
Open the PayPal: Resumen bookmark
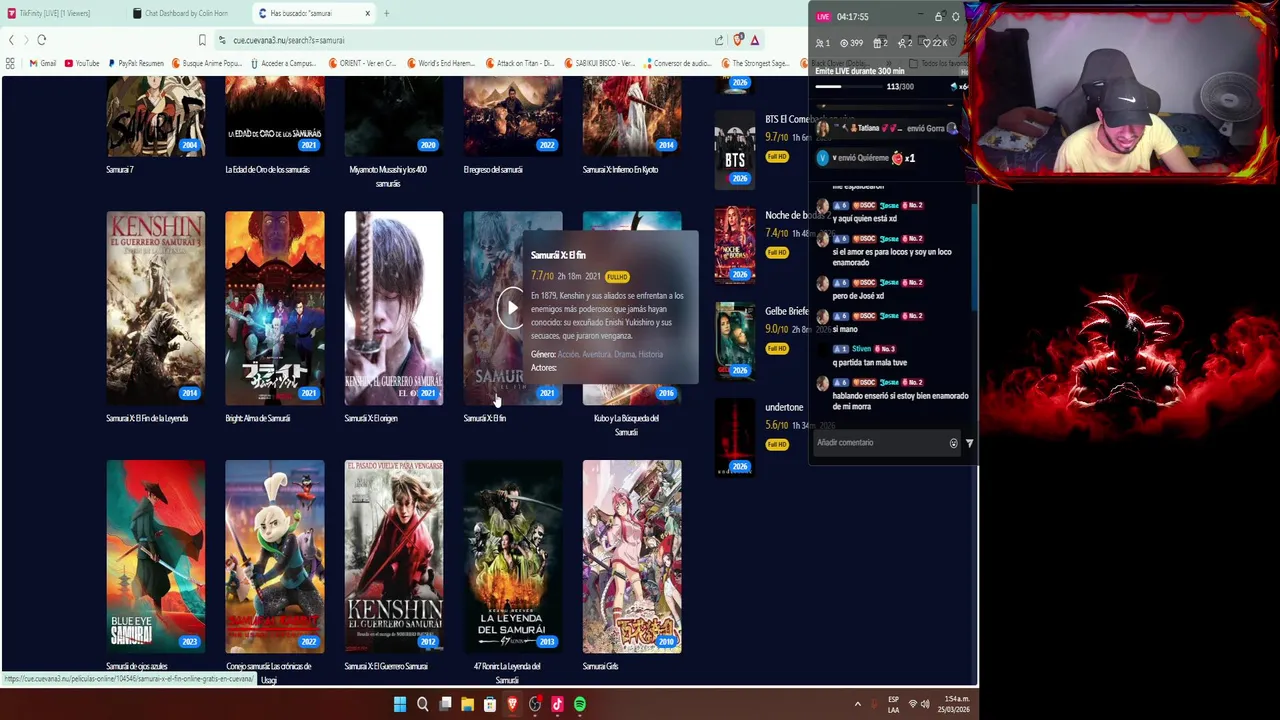click(135, 63)
